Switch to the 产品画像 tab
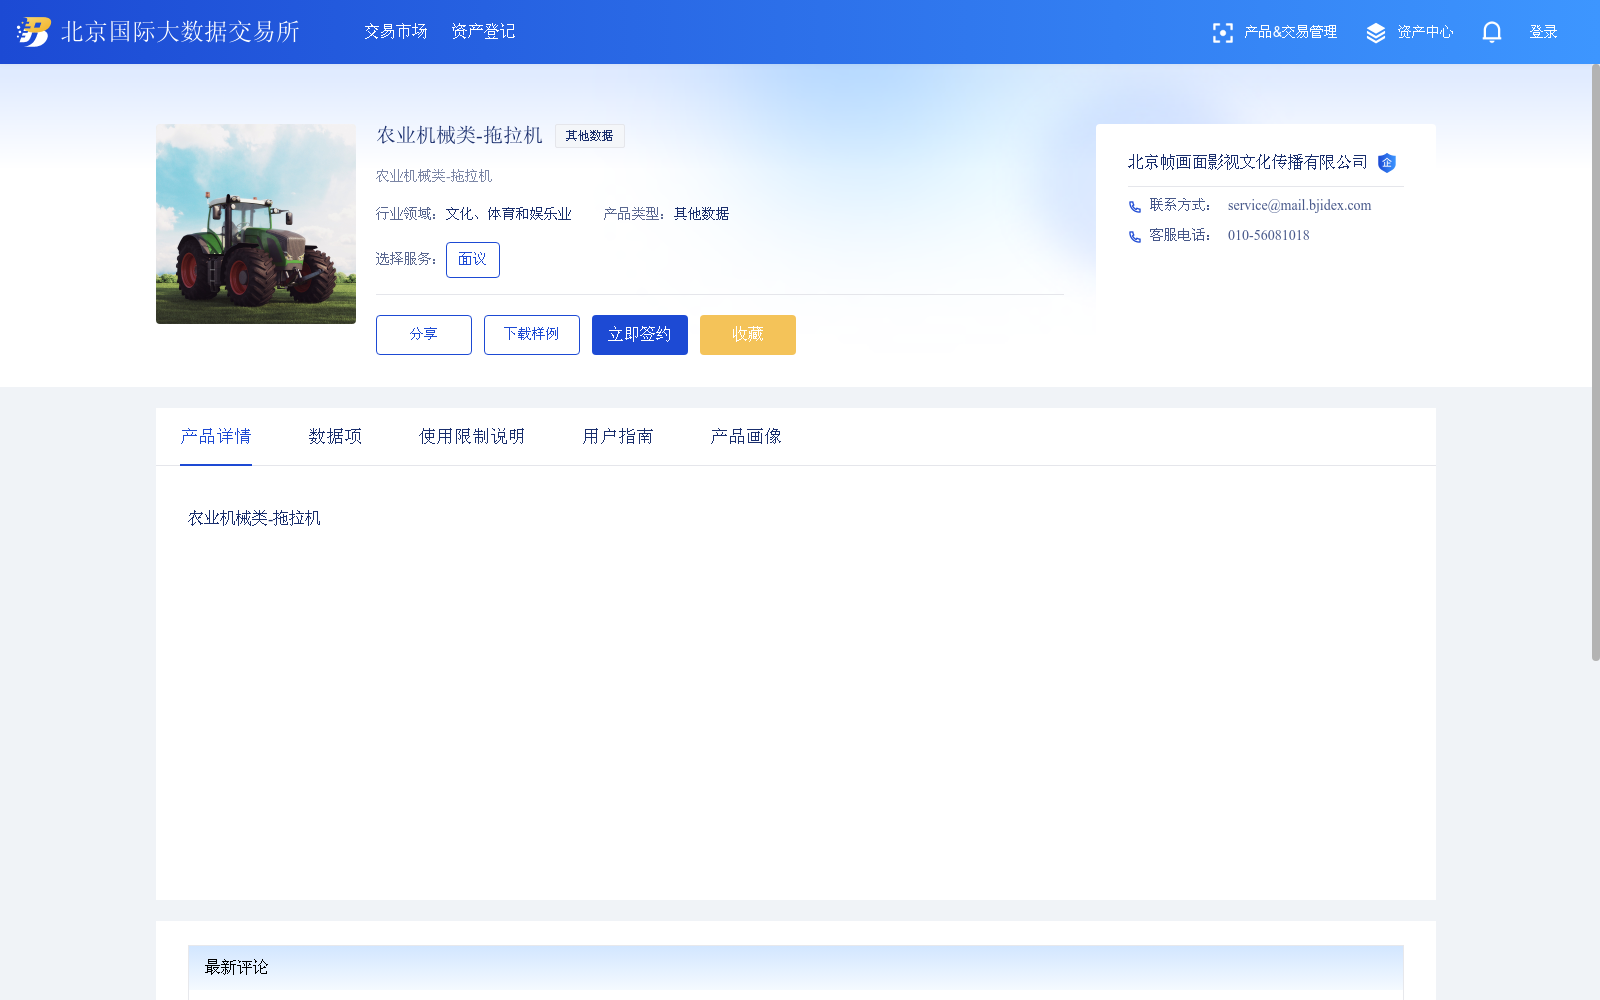1600x1000 pixels. click(746, 437)
